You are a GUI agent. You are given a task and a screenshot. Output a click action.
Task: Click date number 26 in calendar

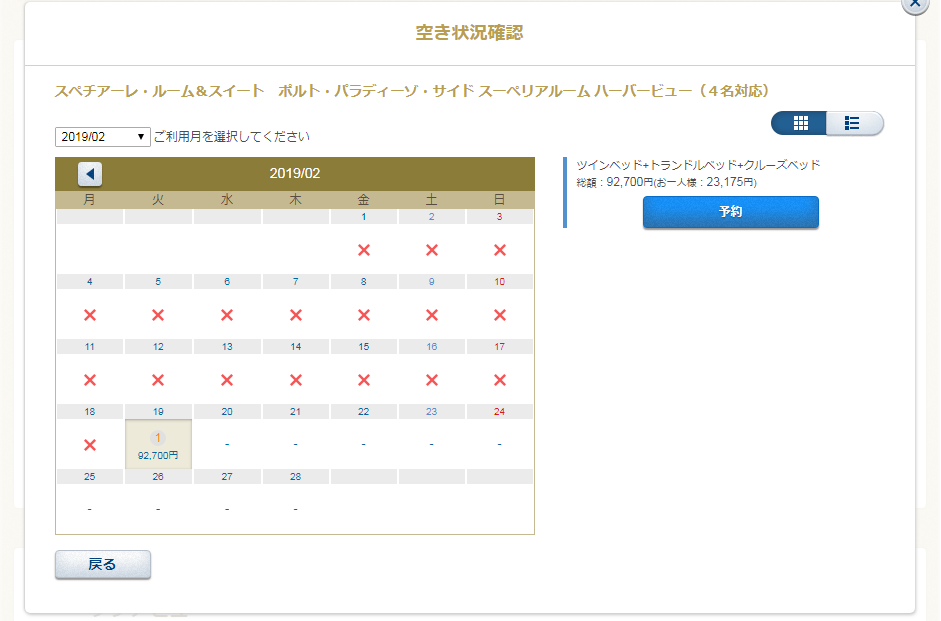158,476
